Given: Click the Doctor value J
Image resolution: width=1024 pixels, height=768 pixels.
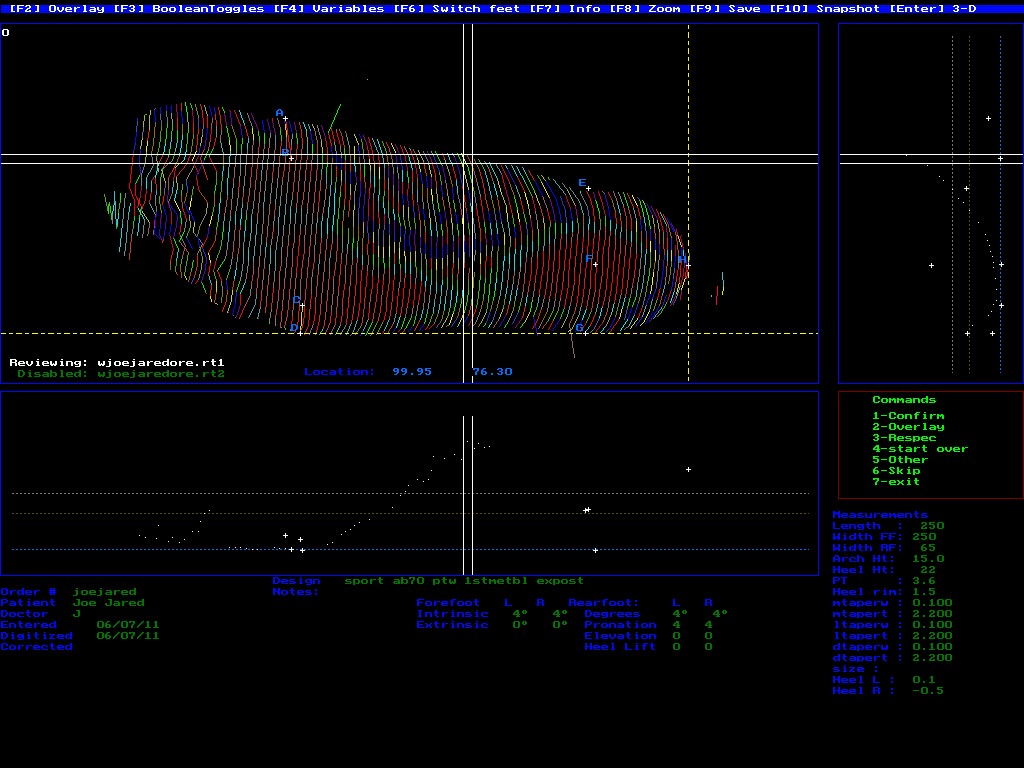Looking at the screenshot, I should tap(76, 614).
